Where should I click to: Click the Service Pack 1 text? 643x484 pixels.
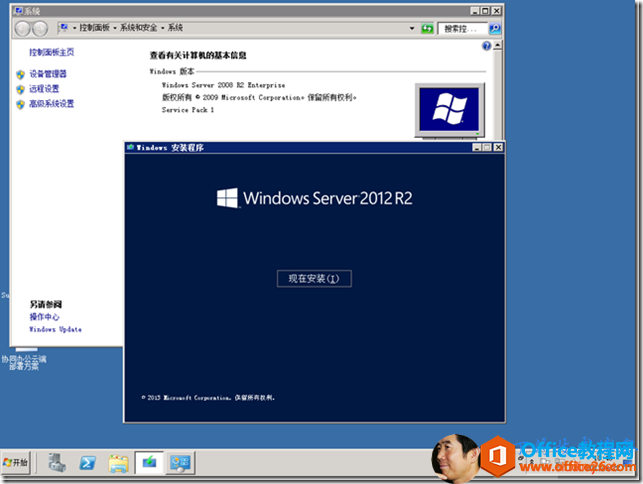[x=188, y=110]
